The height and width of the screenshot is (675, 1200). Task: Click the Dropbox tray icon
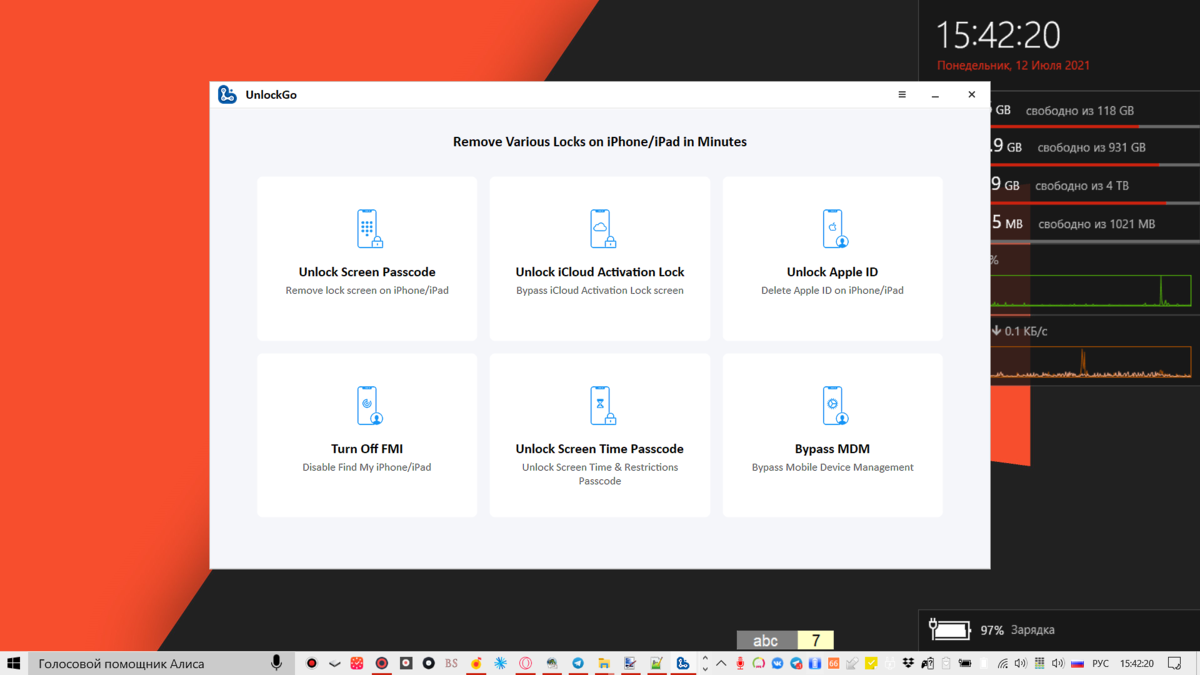908,663
